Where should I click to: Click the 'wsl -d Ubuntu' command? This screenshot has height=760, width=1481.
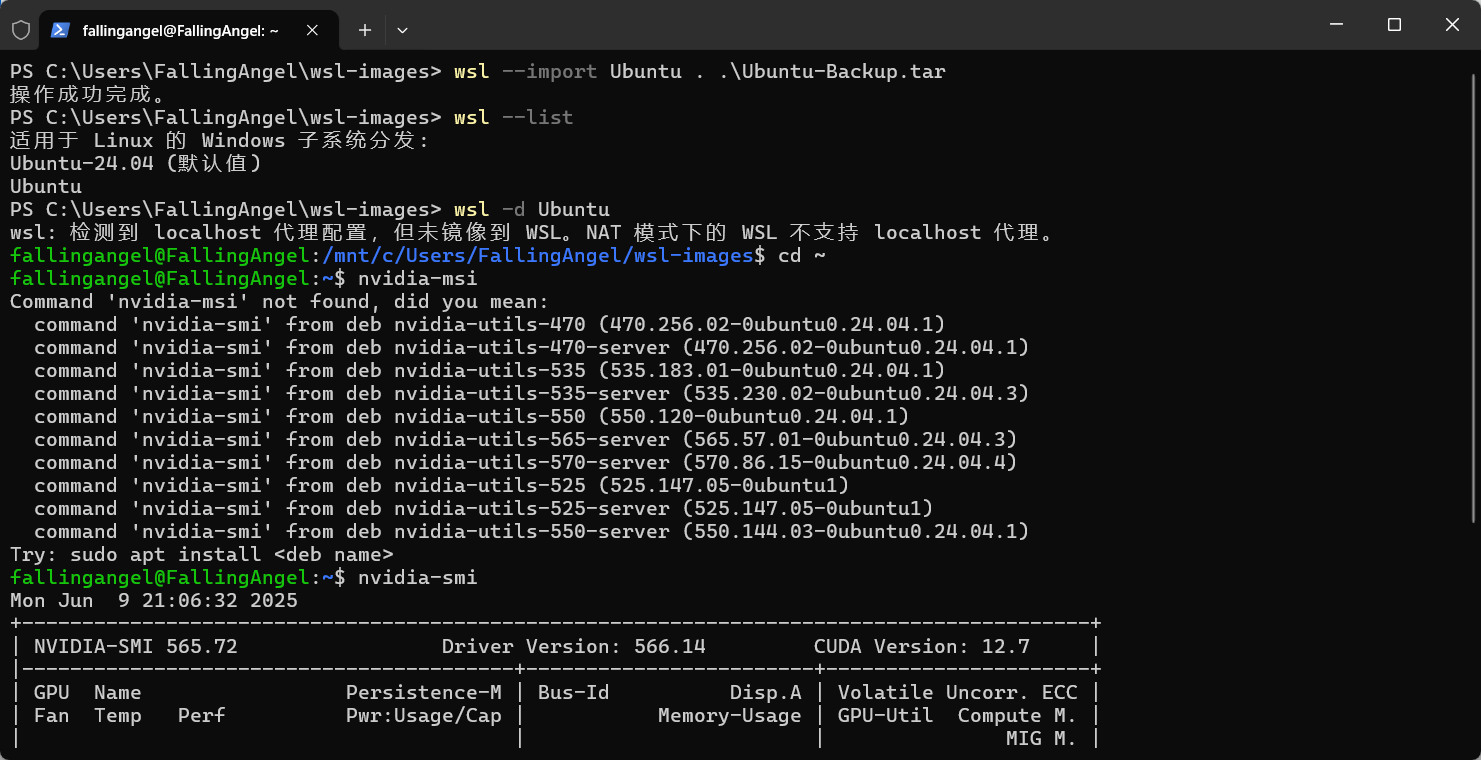(x=532, y=210)
